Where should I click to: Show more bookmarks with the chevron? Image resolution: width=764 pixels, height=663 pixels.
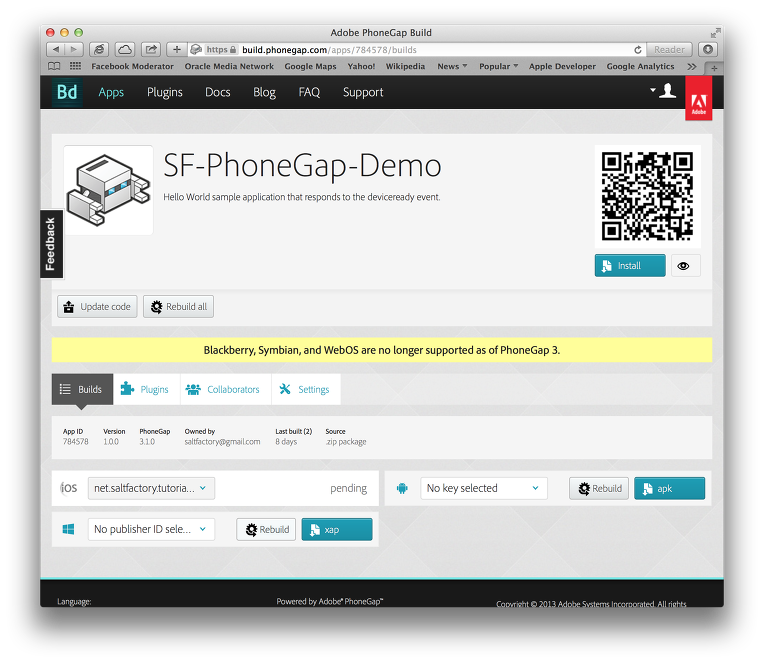[691, 66]
